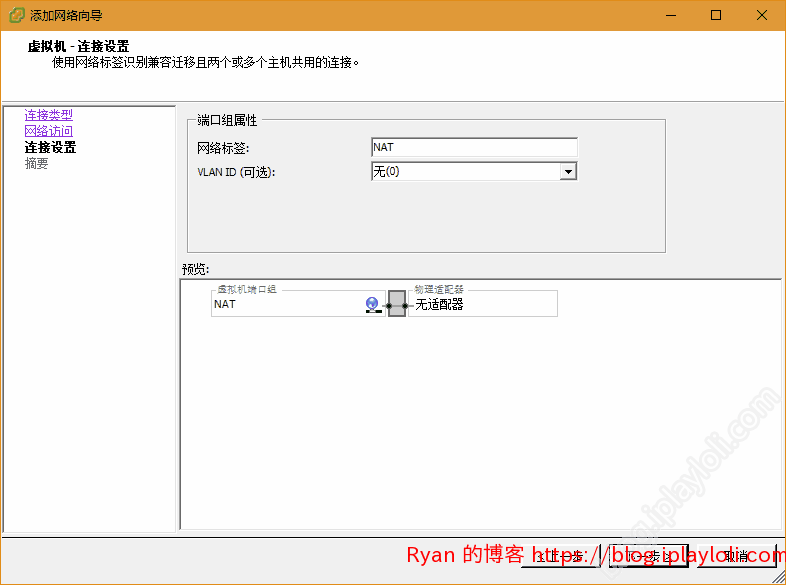This screenshot has width=786, height=585.
Task: Click the 网络标签 field label
Action: pos(223,148)
